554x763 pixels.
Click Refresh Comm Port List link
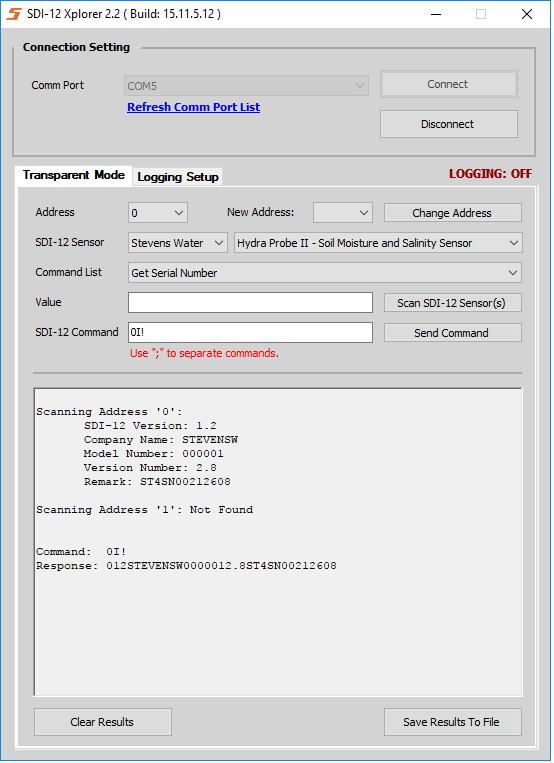click(x=194, y=107)
